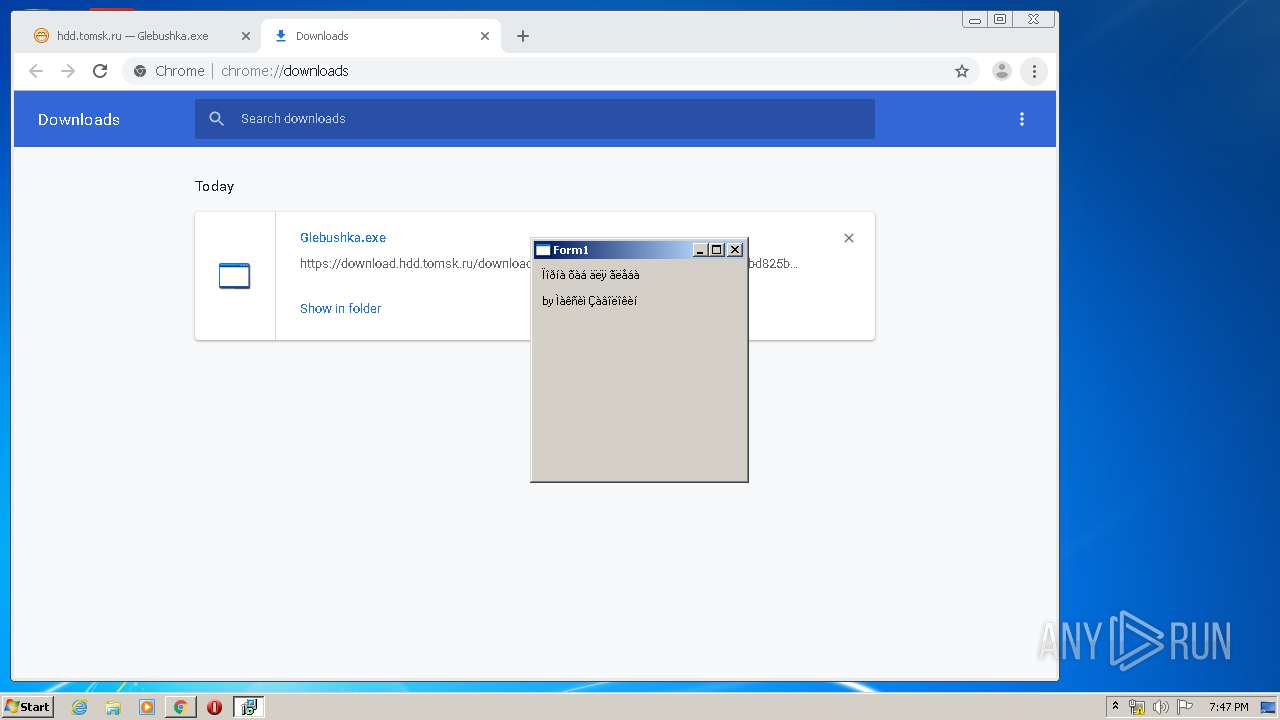Close the Form1 window

point(735,250)
